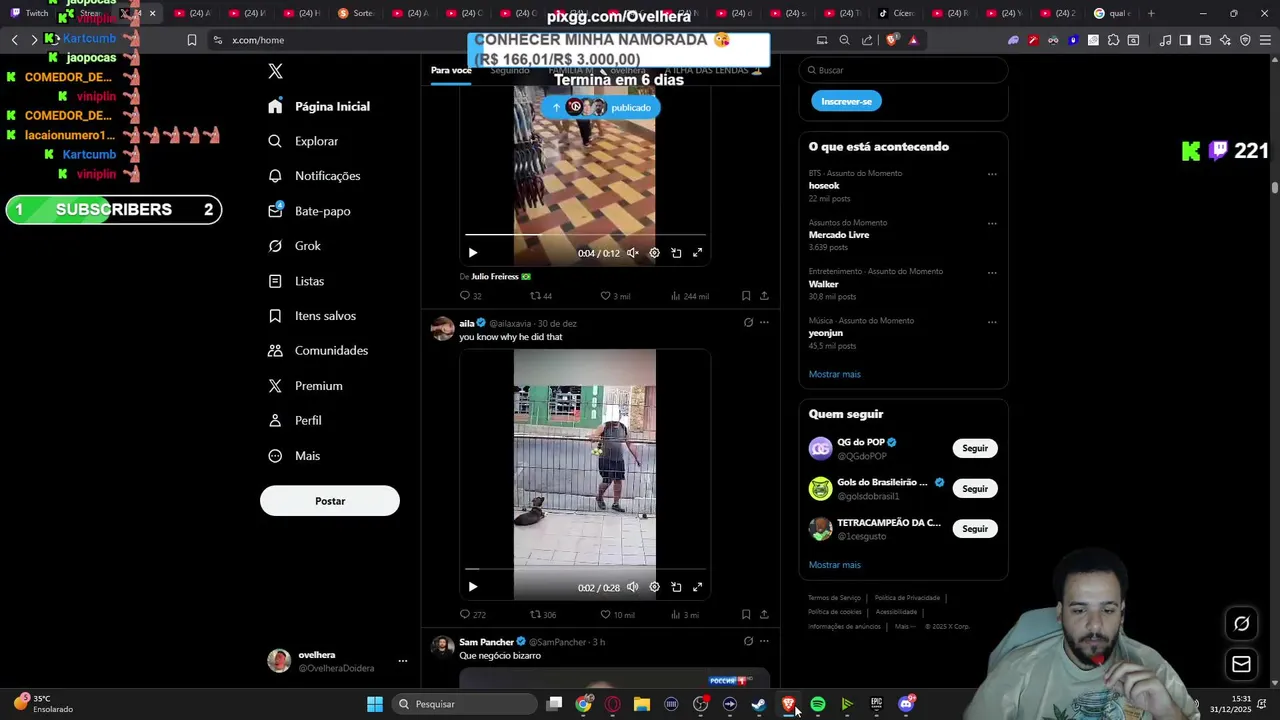Open Bate-papo messages icon
The image size is (1280, 720).
click(x=275, y=211)
